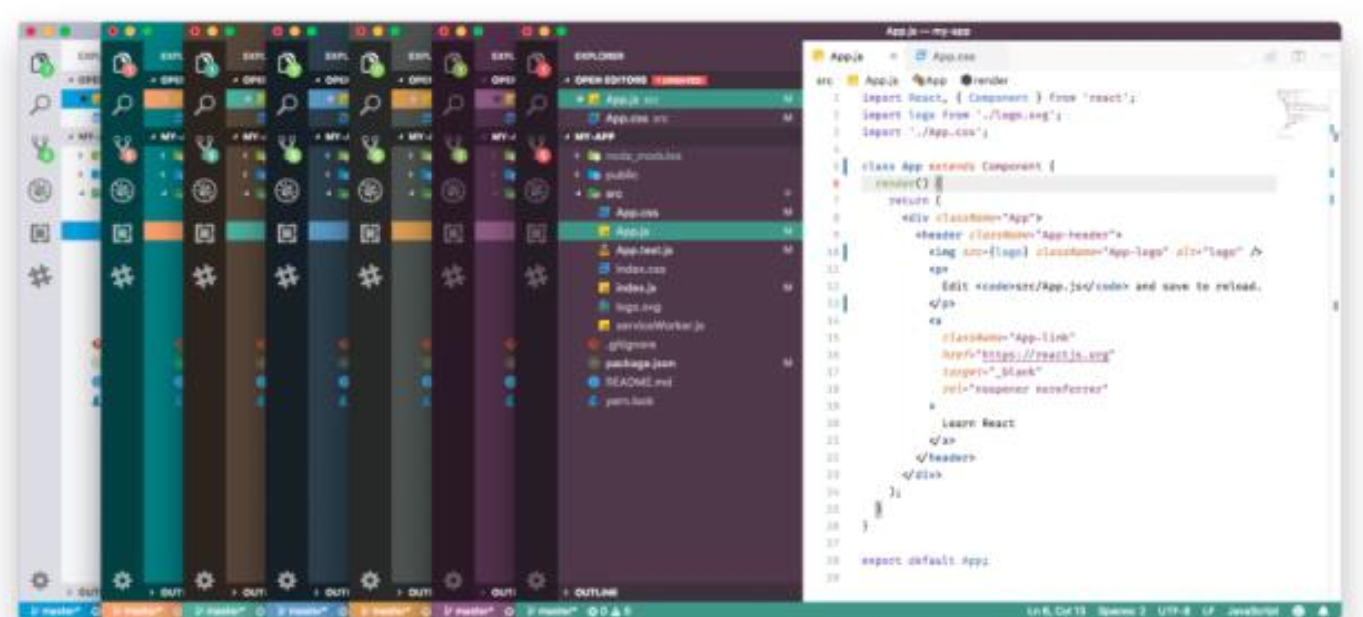The height and width of the screenshot is (617, 1363).
Task: Click Ln 6, Col 13 indicator
Action: (x=1055, y=610)
